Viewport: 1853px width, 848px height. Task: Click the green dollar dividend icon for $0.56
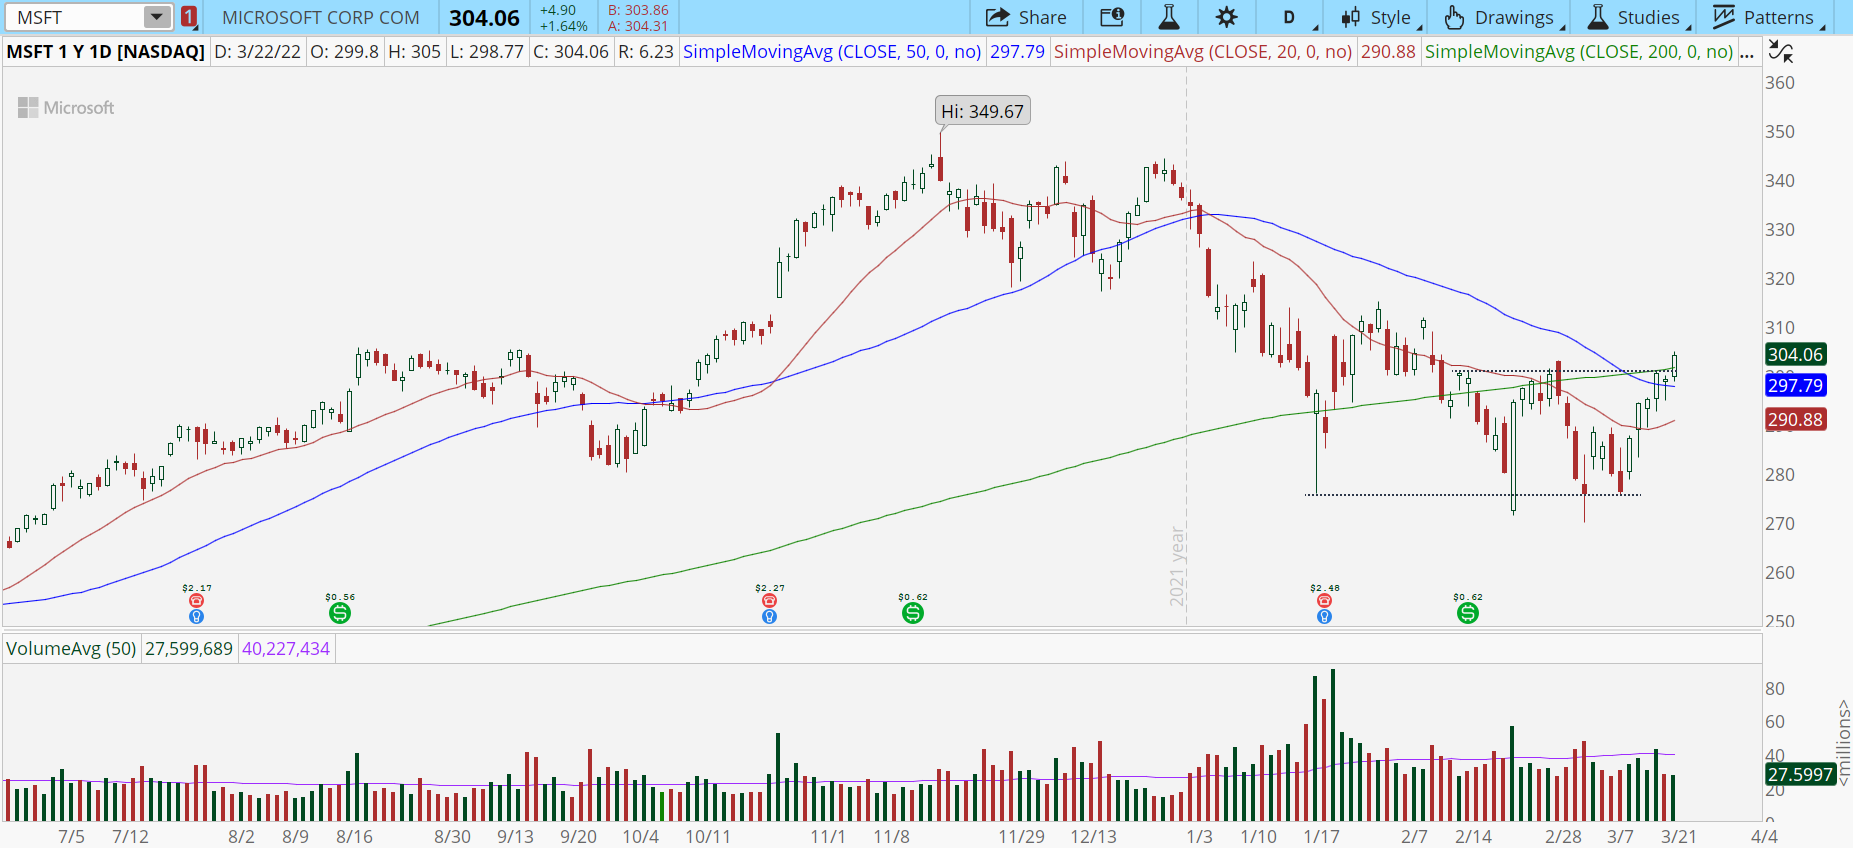[x=340, y=613]
